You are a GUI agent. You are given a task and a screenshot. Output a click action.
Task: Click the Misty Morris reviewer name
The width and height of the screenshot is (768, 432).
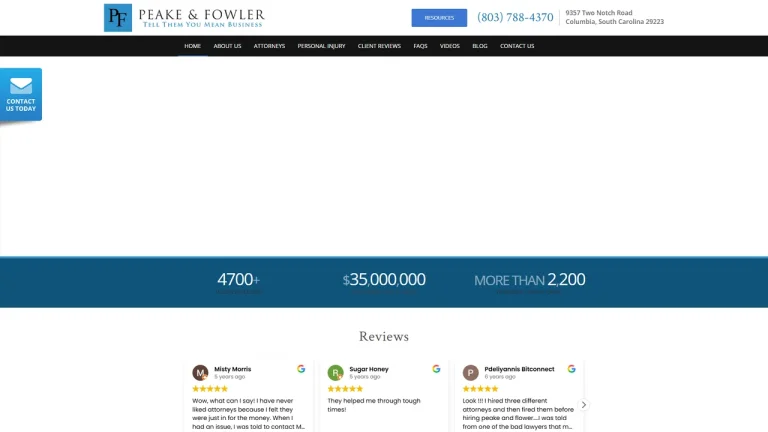point(233,369)
